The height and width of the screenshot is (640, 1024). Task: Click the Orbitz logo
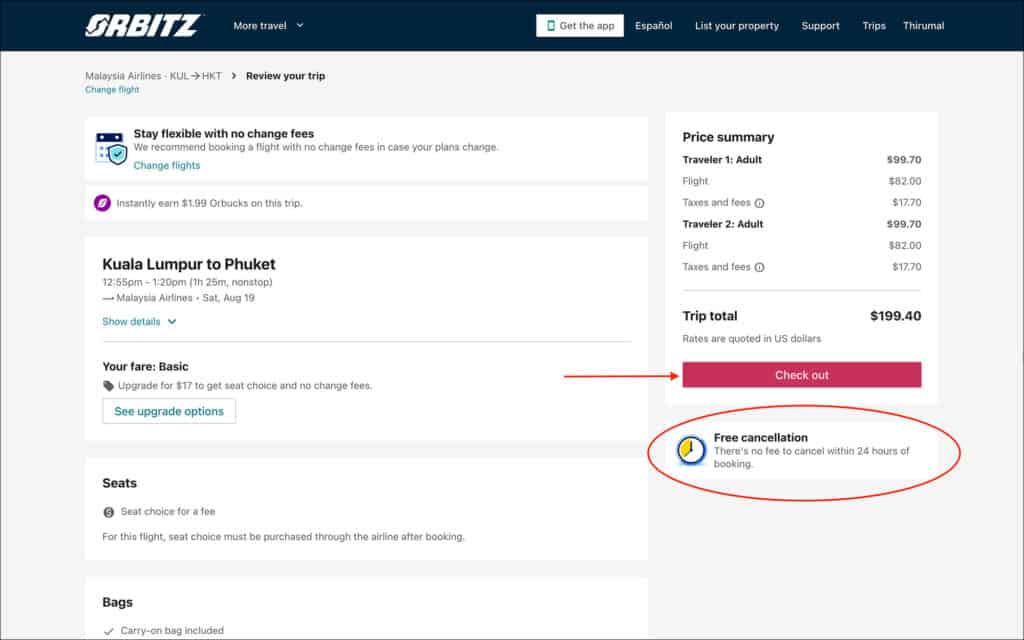pos(142,25)
